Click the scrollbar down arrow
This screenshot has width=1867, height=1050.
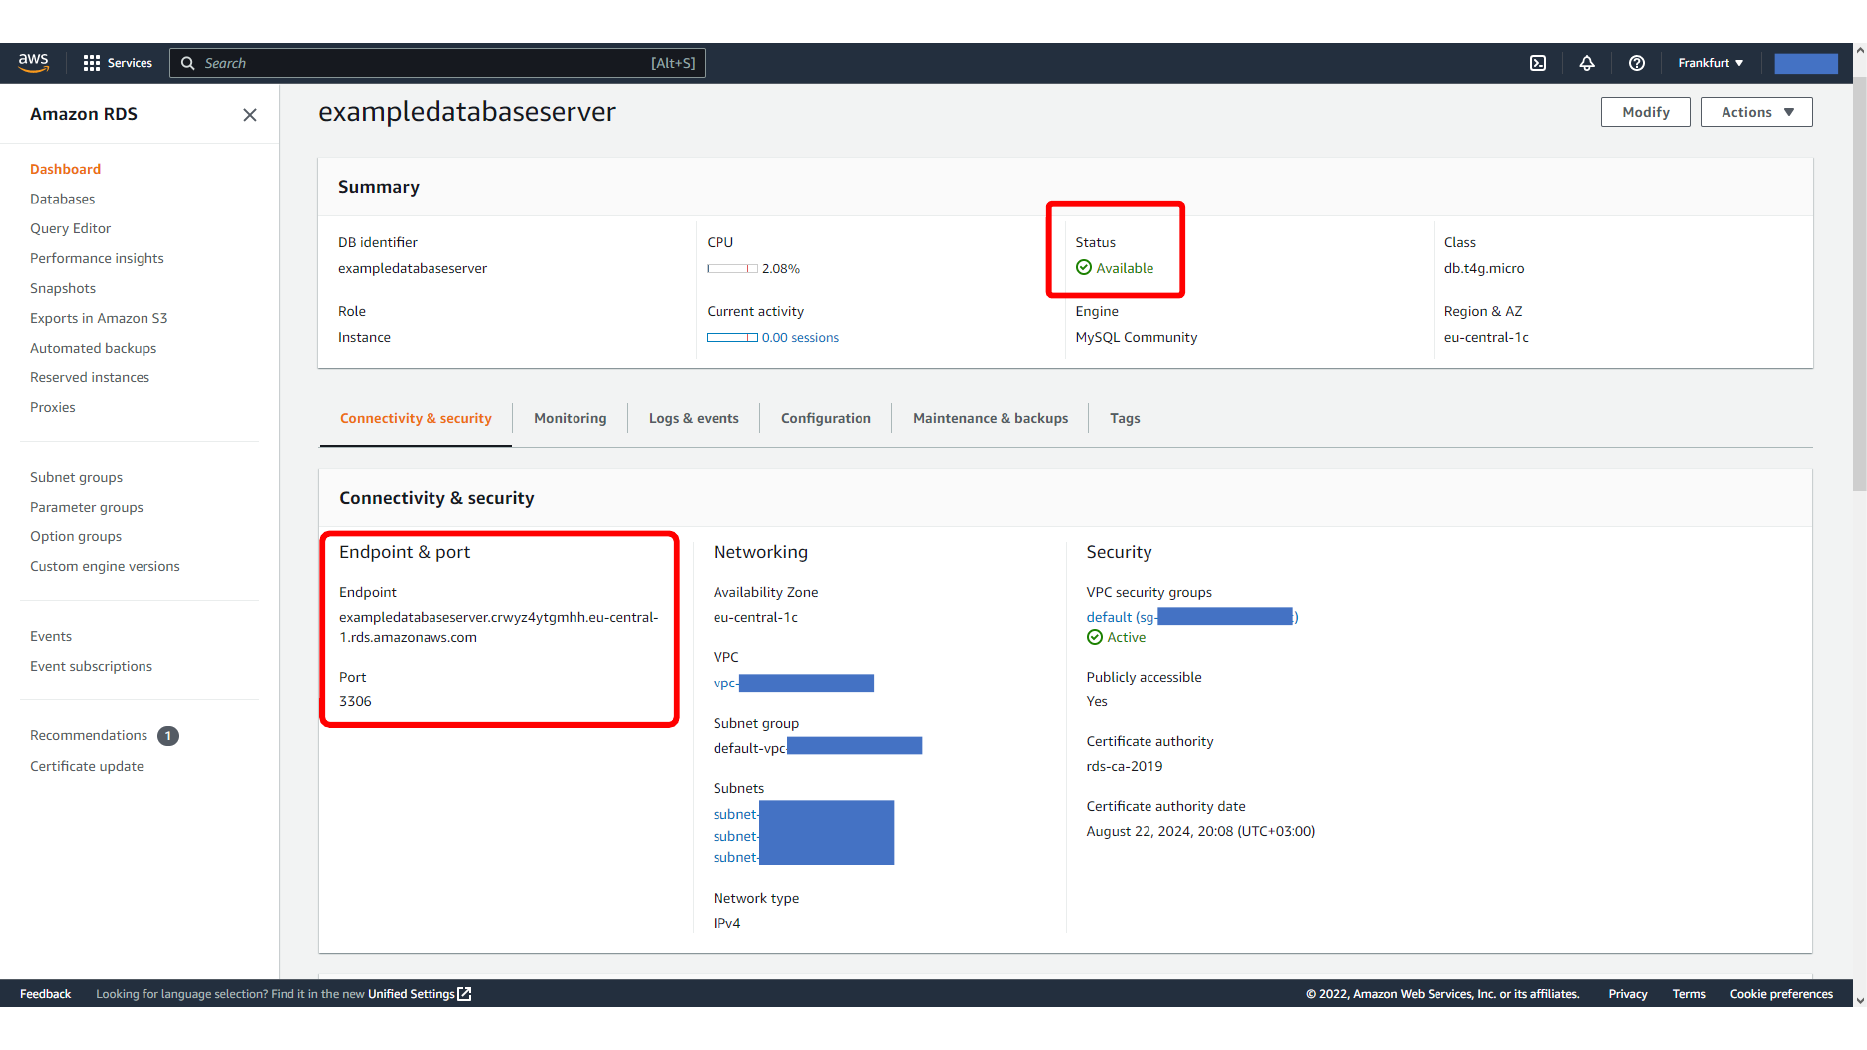point(1860,999)
